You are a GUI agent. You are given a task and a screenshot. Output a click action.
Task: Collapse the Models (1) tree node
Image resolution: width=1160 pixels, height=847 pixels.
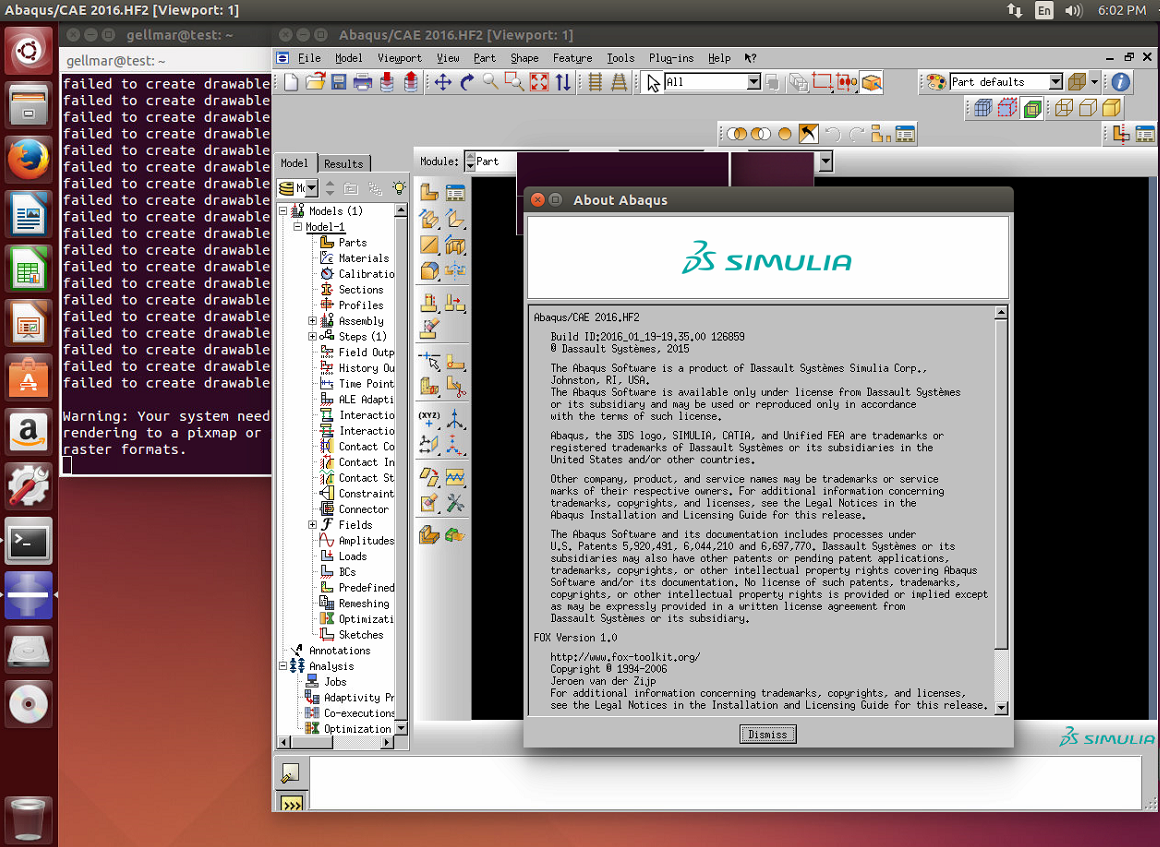(x=283, y=211)
